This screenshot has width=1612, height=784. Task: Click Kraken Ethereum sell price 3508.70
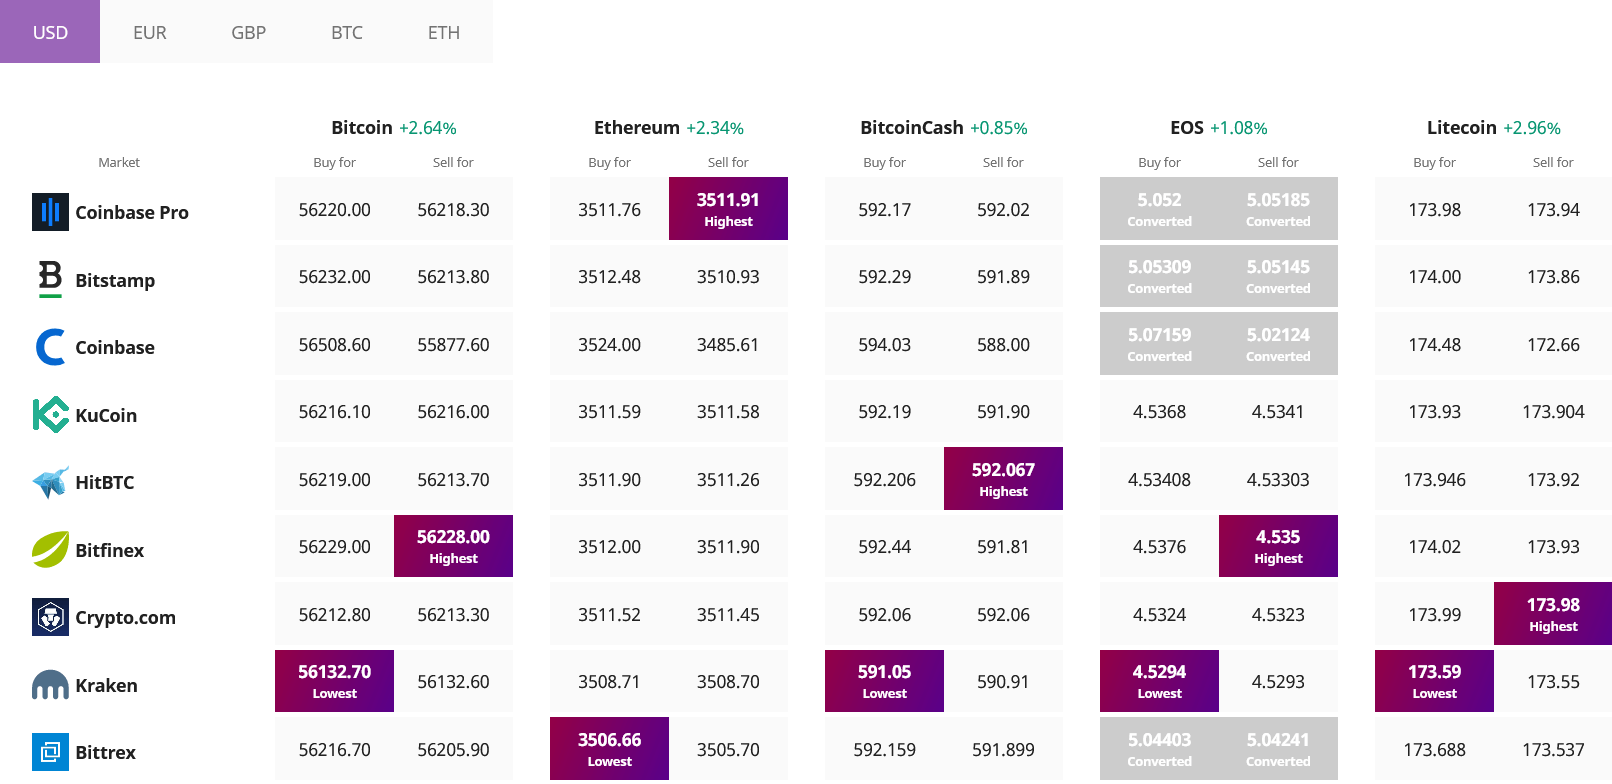click(728, 682)
